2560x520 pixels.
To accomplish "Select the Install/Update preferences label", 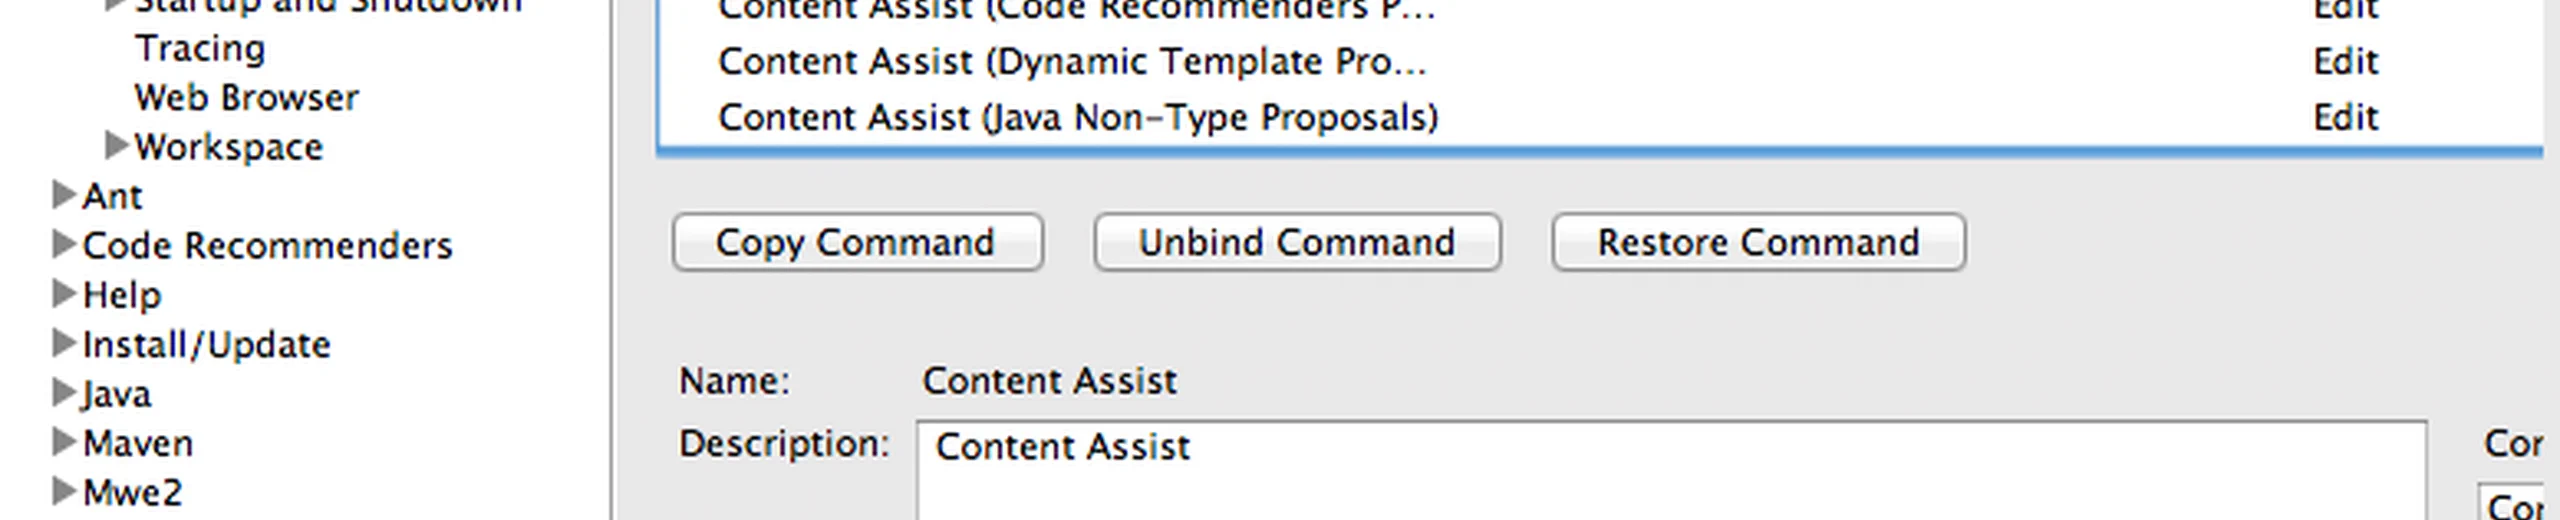I will [x=206, y=345].
